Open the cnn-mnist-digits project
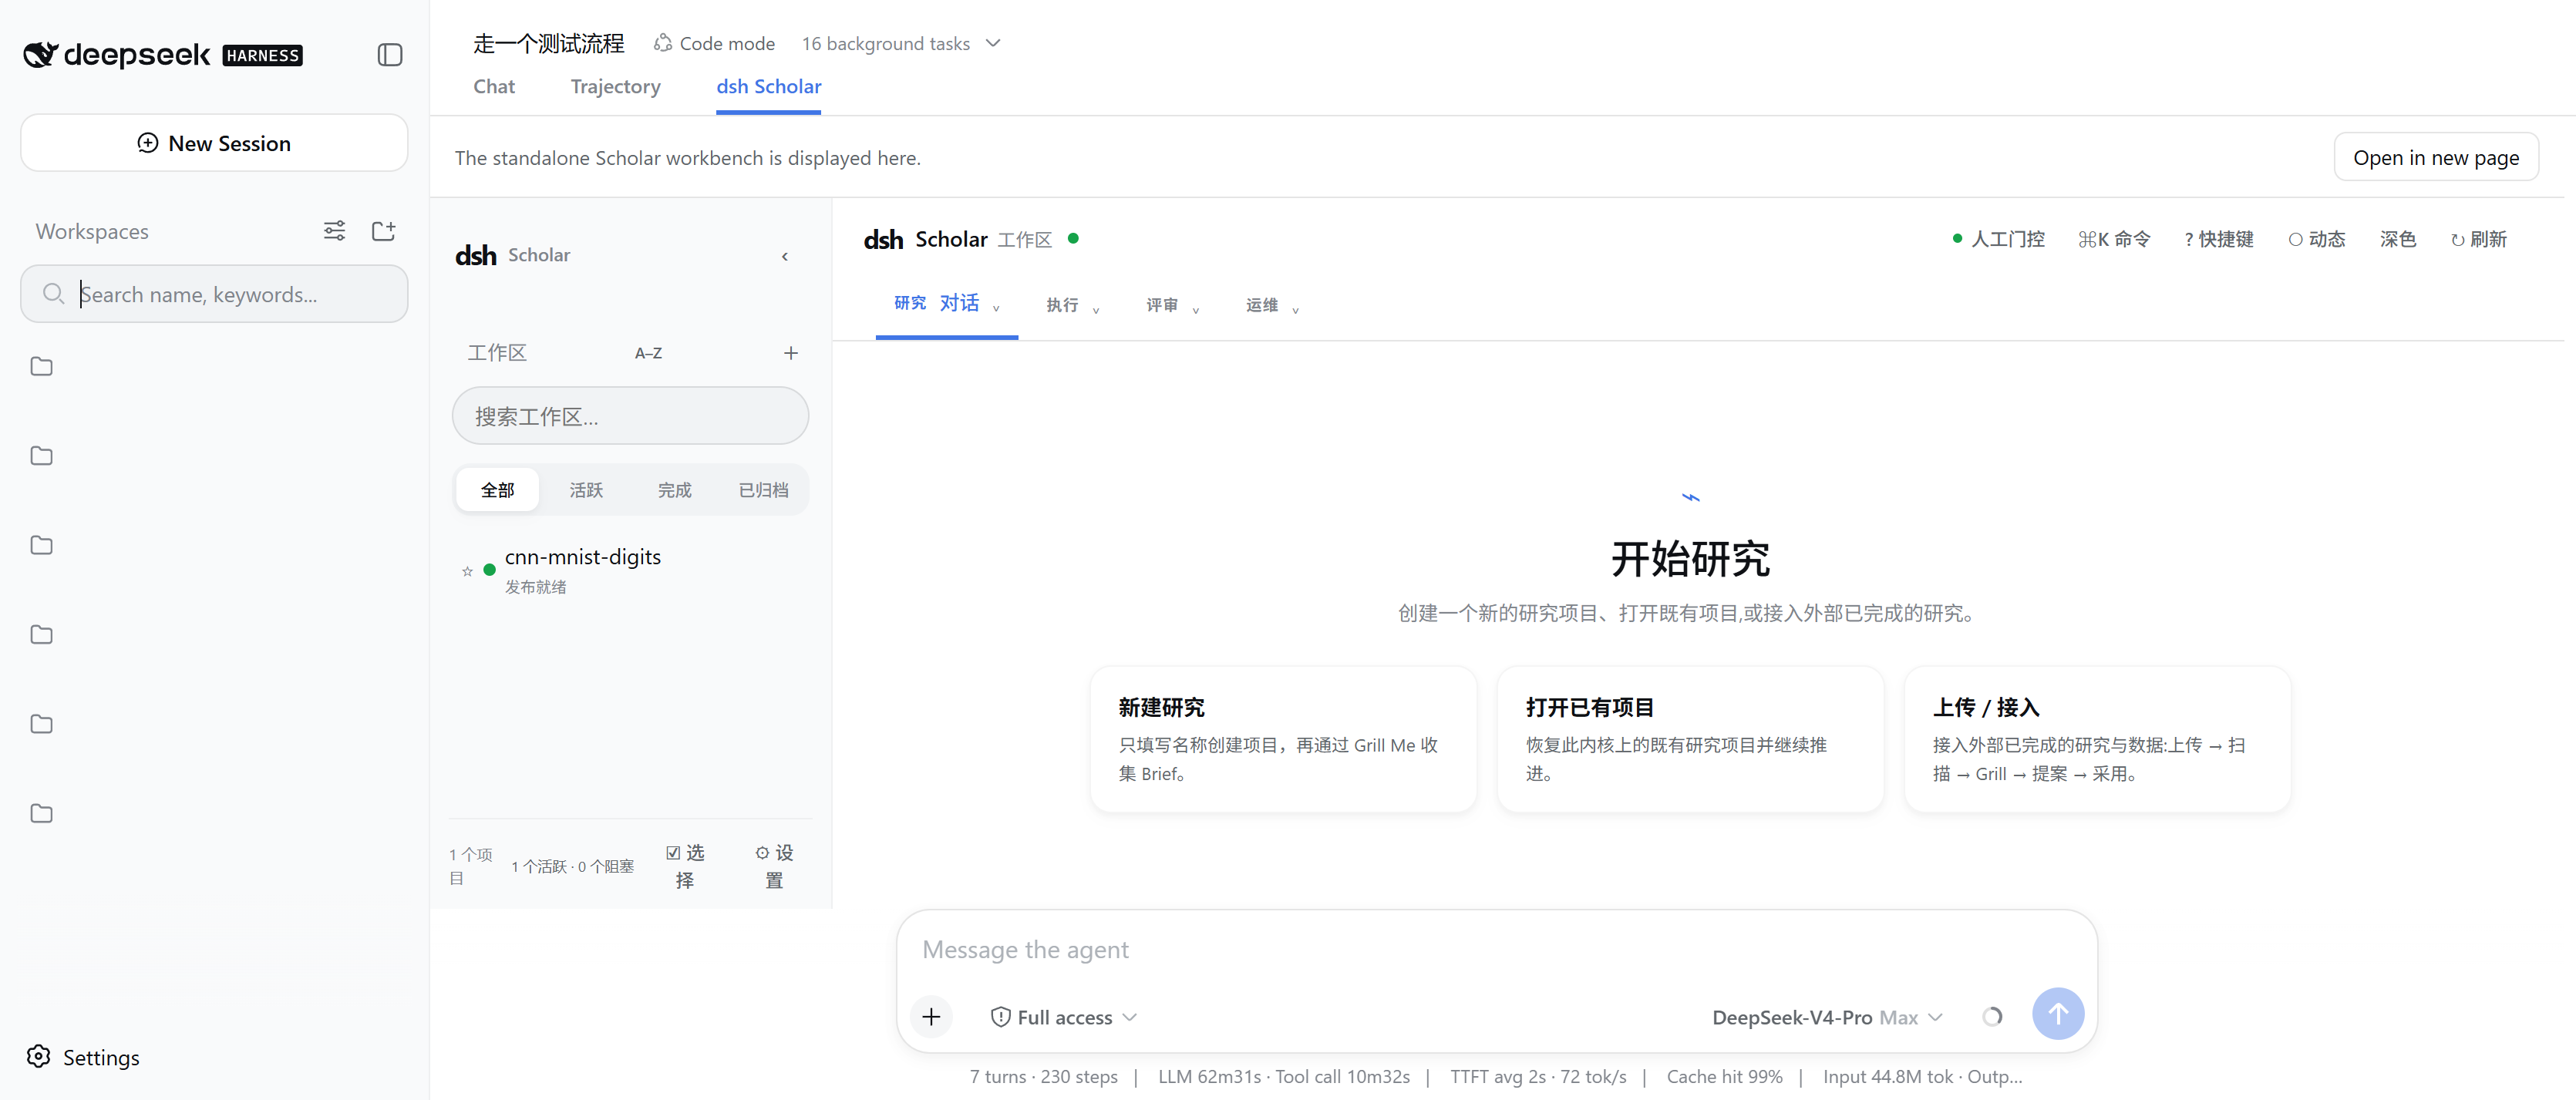2576x1100 pixels. [x=630, y=570]
